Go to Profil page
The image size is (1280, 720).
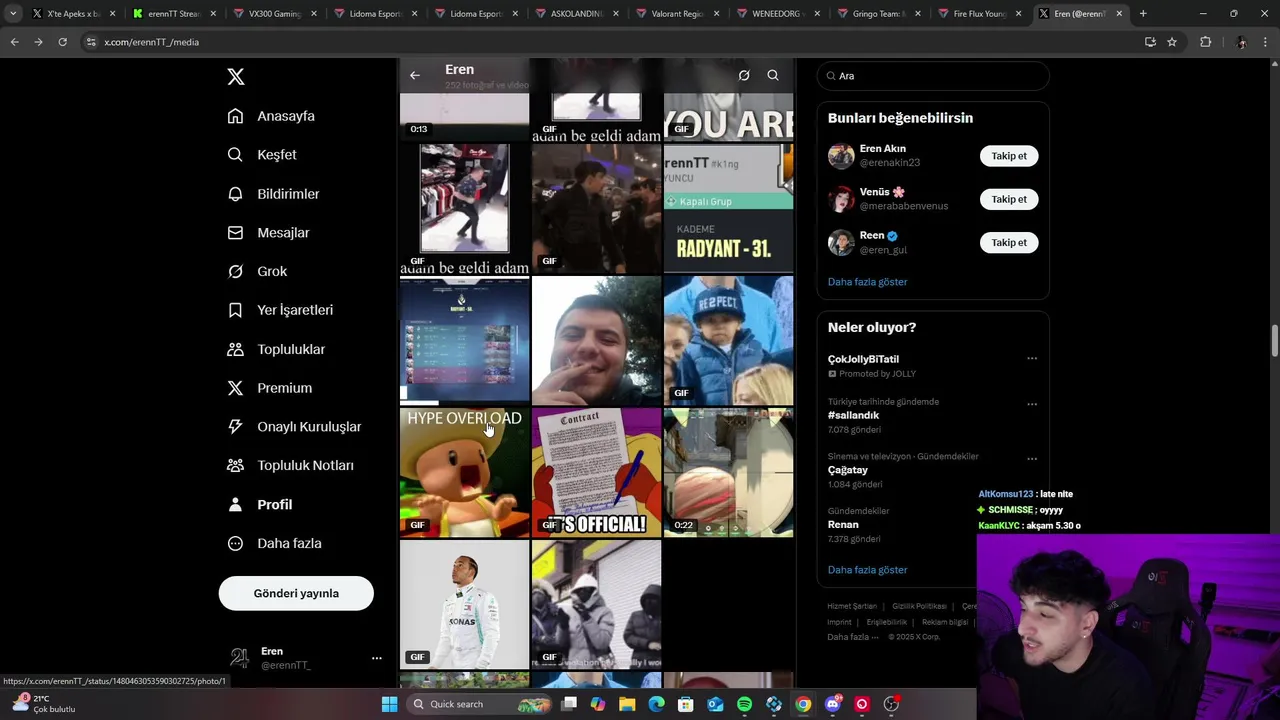[x=260, y=505]
